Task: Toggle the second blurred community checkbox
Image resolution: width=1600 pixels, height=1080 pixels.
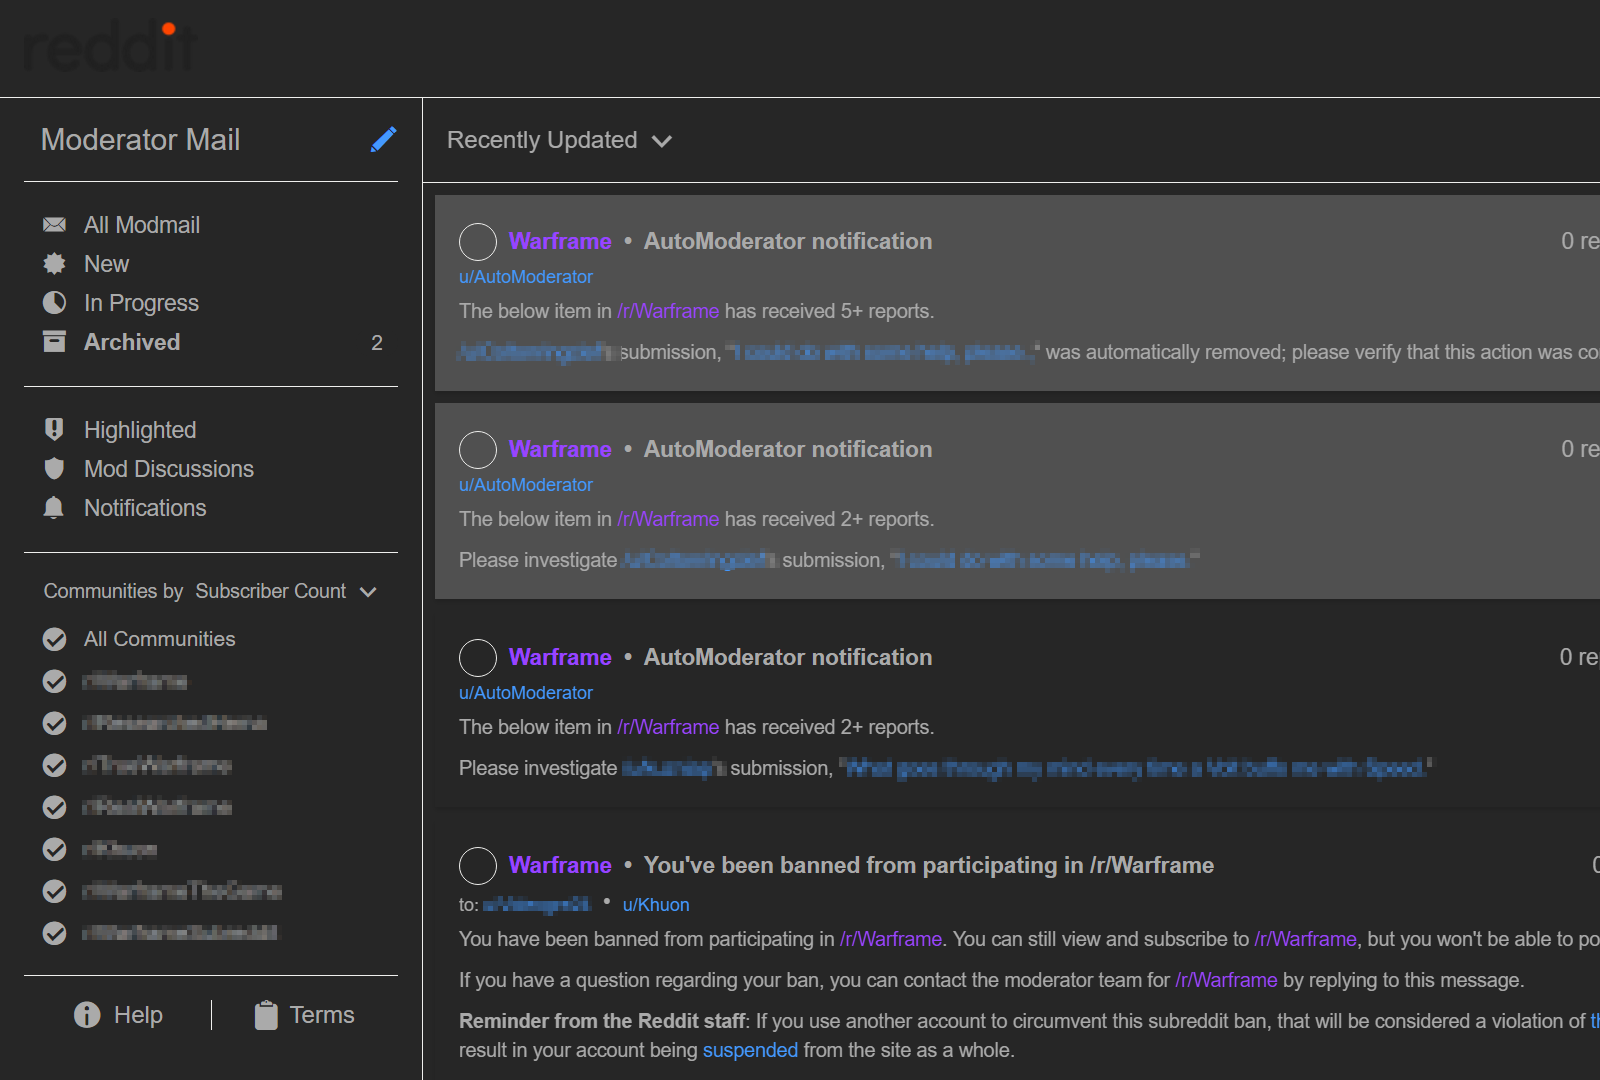Action: [55, 723]
